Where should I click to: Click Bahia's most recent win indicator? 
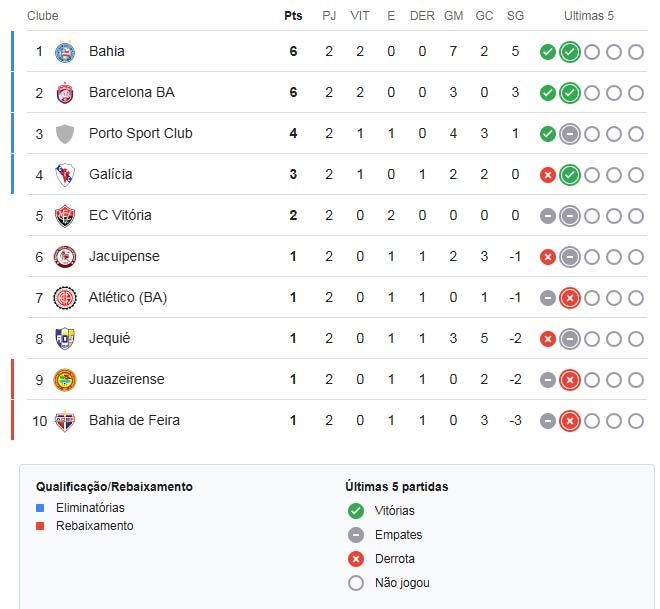(570, 52)
